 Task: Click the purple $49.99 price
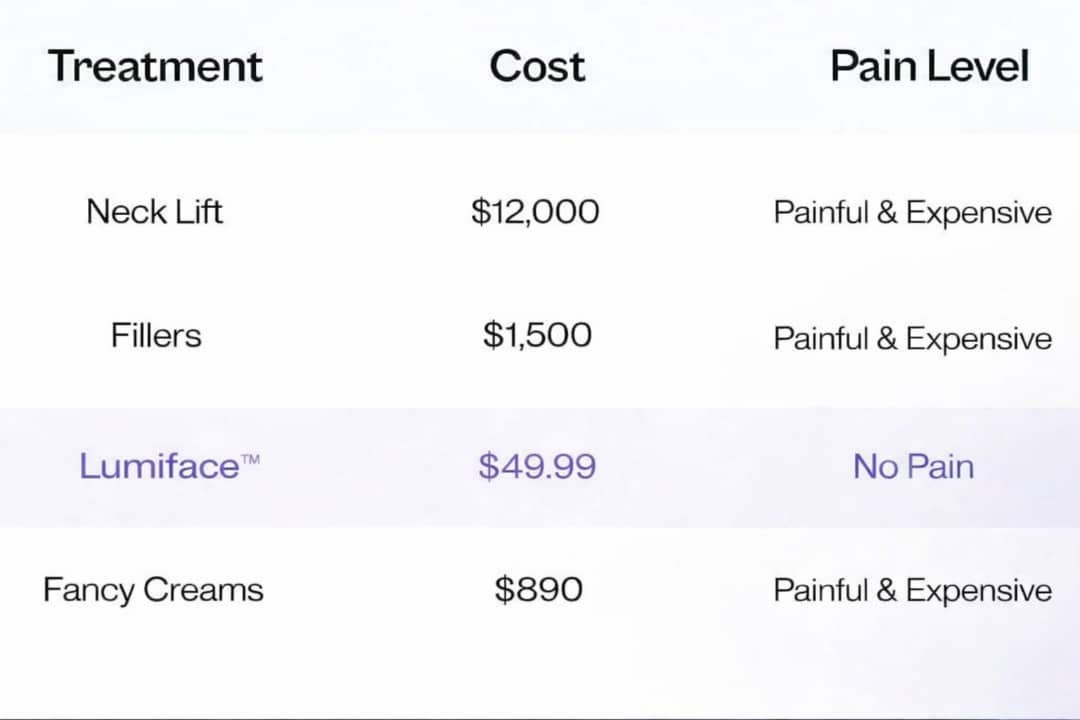[x=537, y=466]
